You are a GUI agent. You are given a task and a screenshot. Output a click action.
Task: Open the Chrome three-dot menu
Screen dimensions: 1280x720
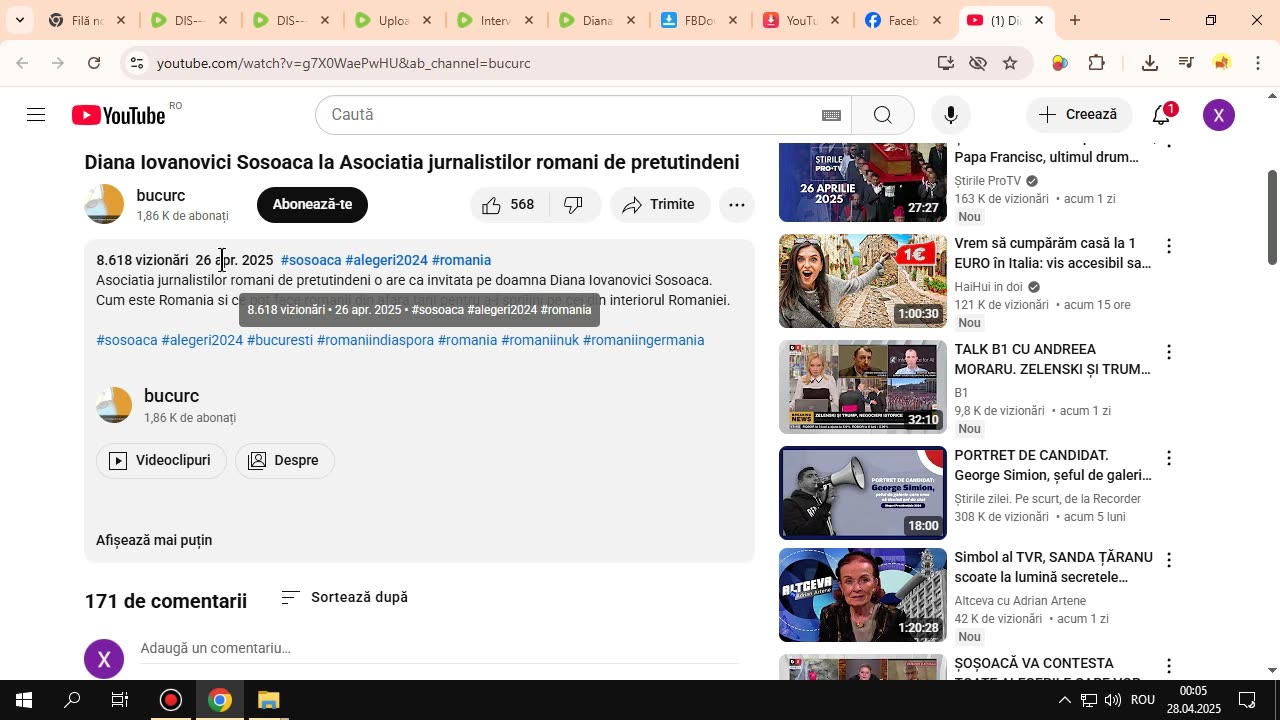tap(1258, 63)
